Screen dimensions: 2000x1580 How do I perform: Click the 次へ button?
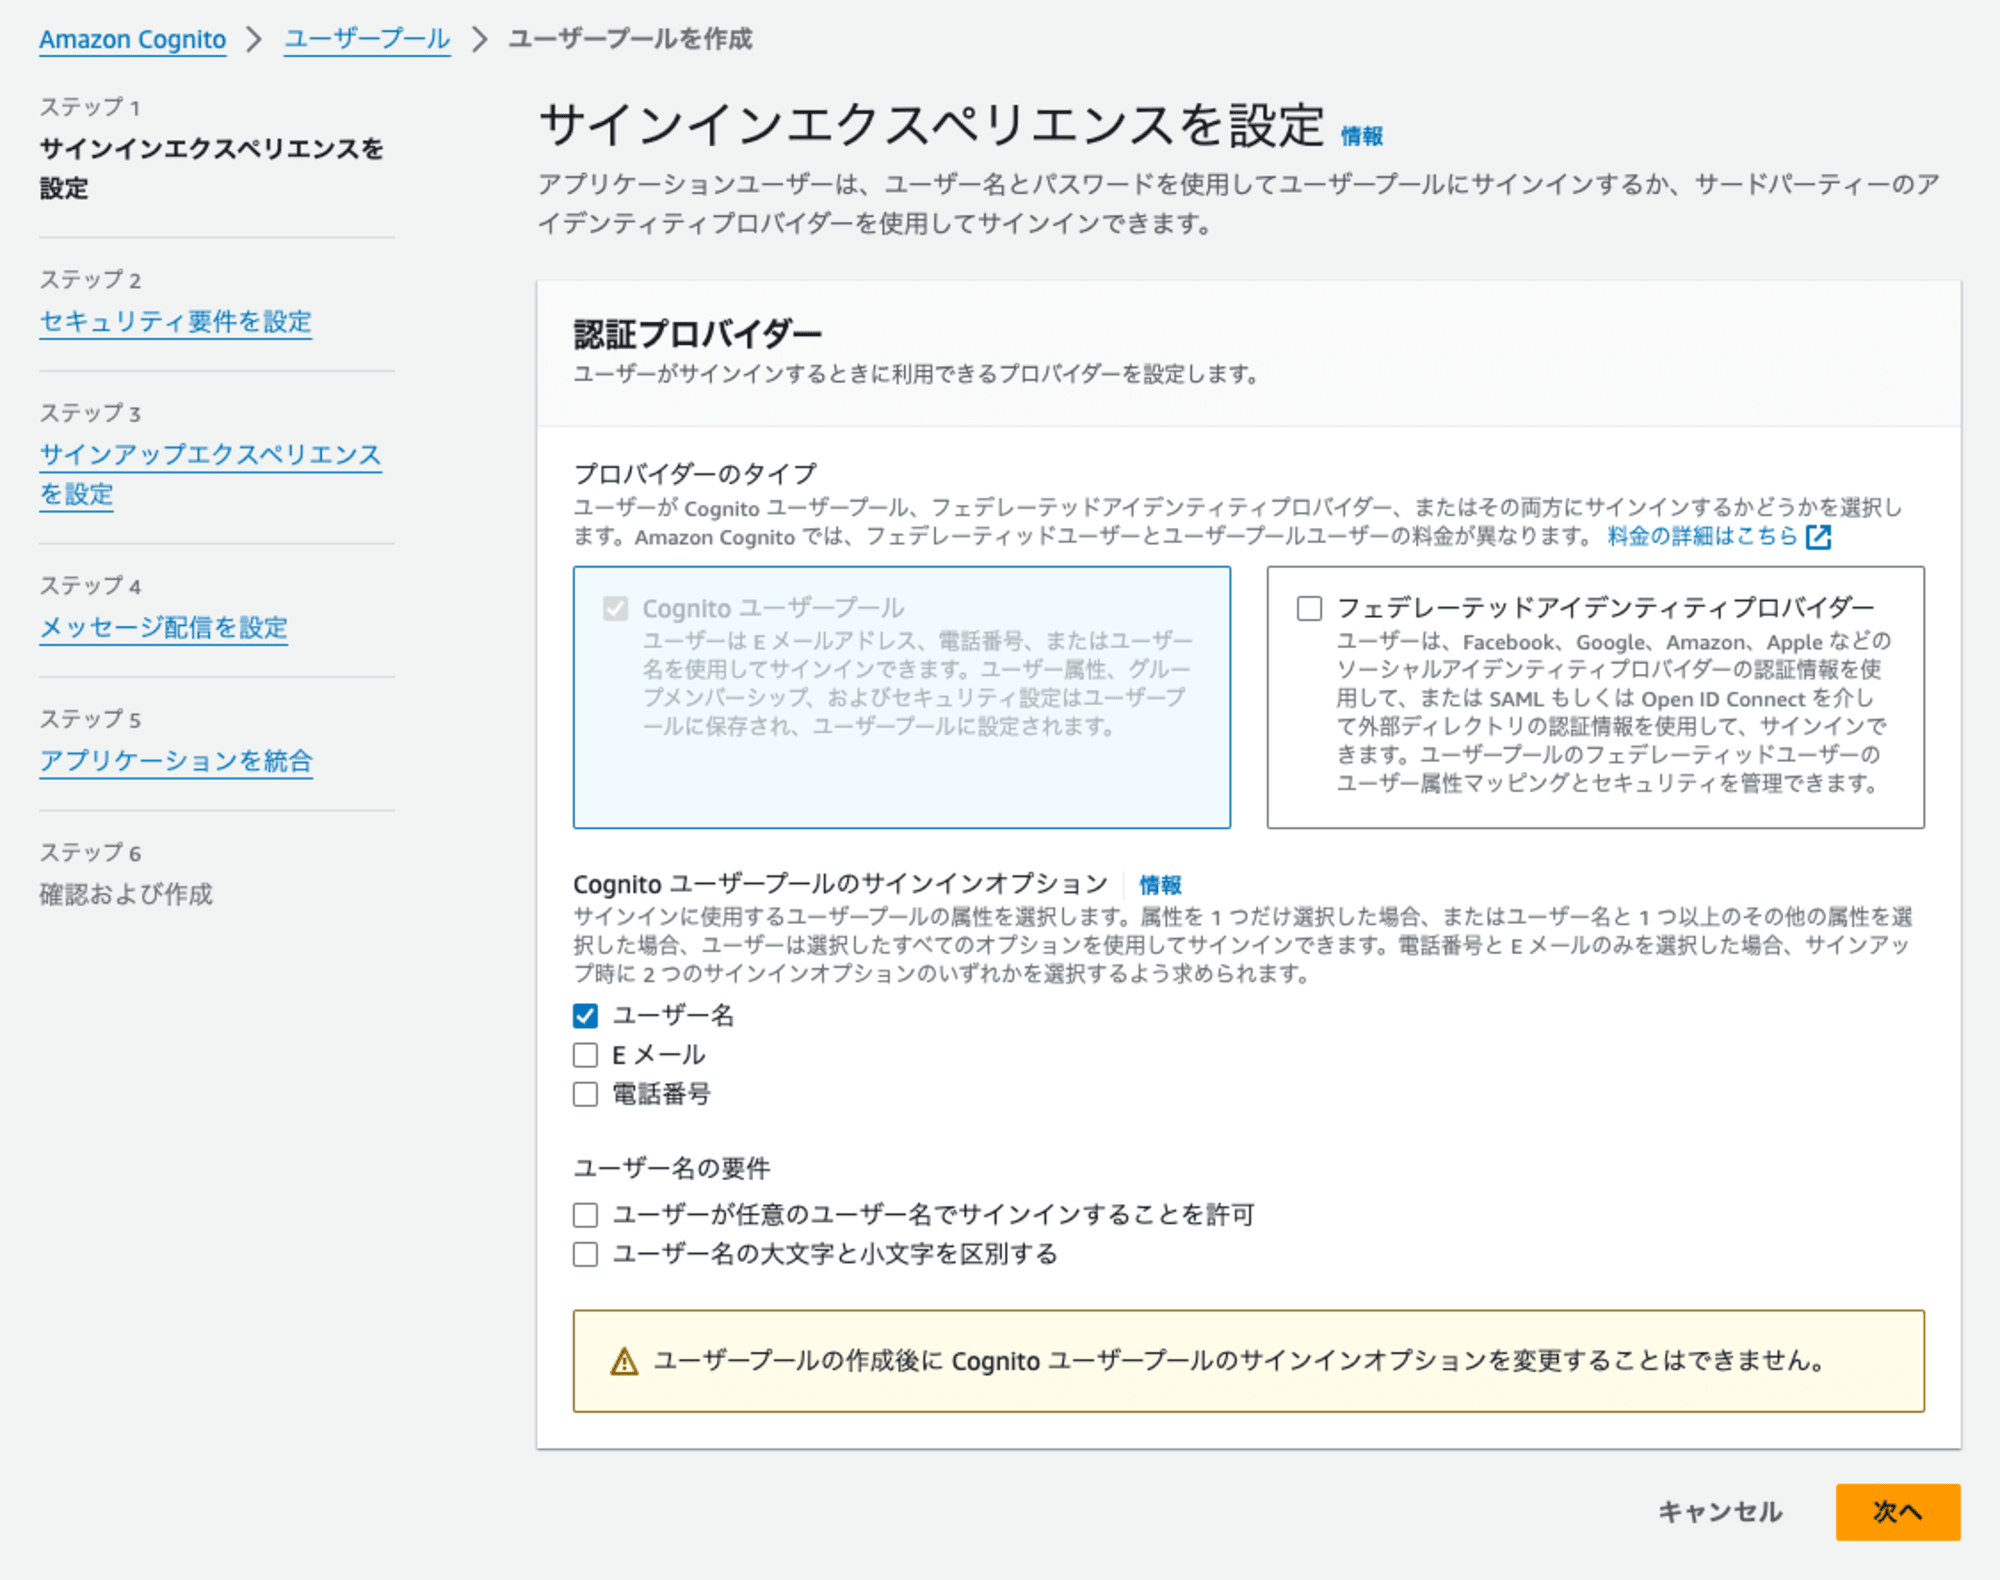point(1897,1511)
